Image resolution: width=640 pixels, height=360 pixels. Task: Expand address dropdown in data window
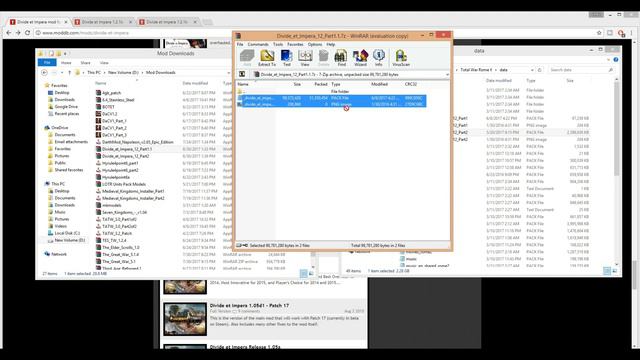tap(532, 70)
